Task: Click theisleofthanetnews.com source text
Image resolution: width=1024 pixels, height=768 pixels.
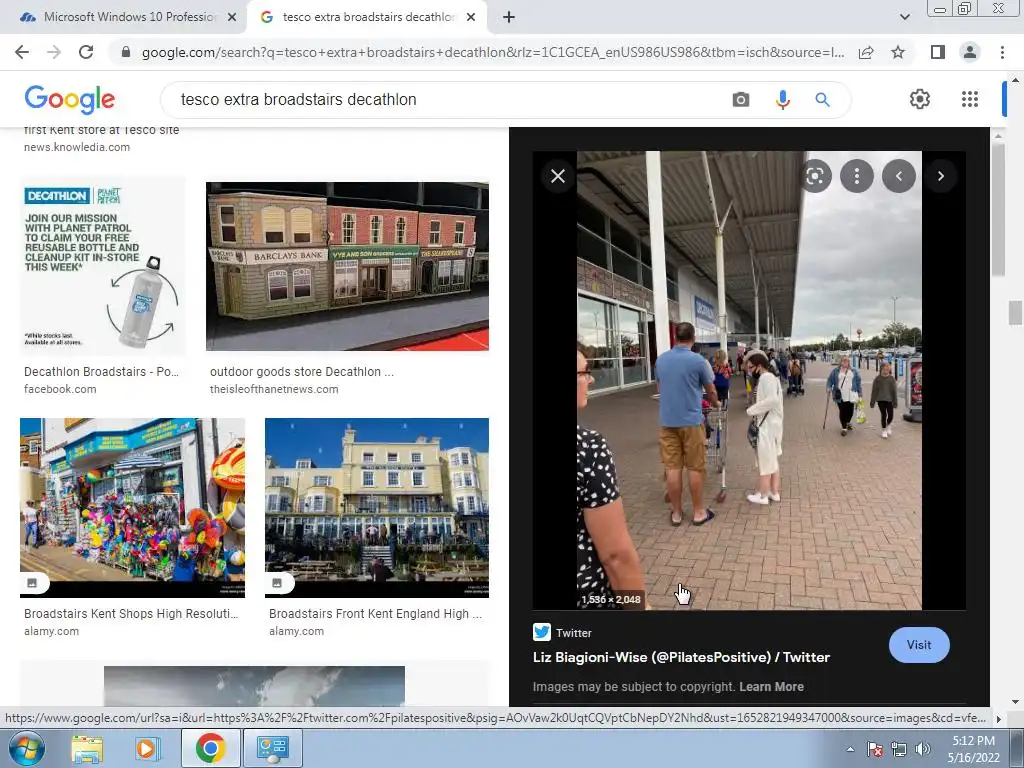Action: [x=274, y=389]
